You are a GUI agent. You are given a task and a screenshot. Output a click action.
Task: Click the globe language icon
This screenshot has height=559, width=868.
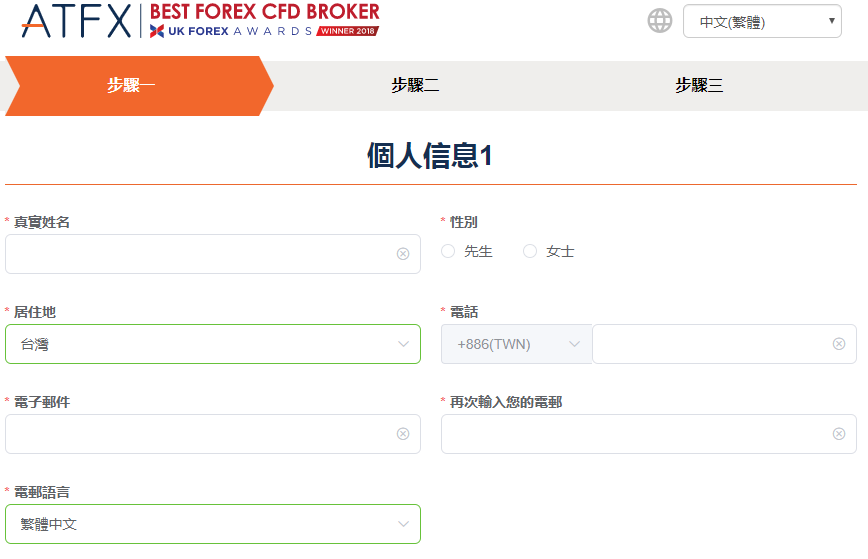pyautogui.click(x=660, y=21)
